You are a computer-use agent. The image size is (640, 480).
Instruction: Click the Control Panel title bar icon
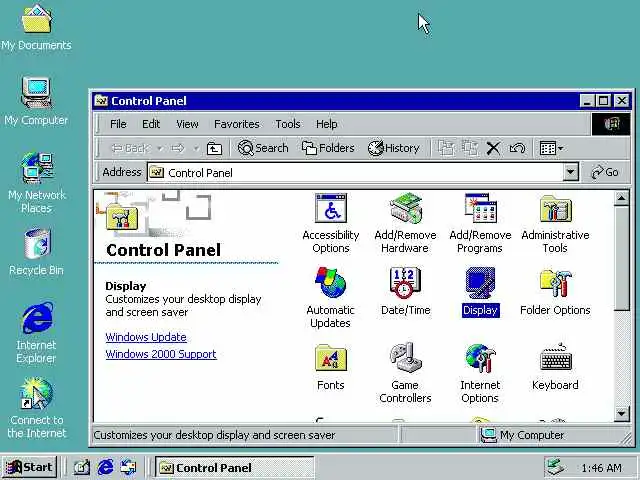click(101, 100)
